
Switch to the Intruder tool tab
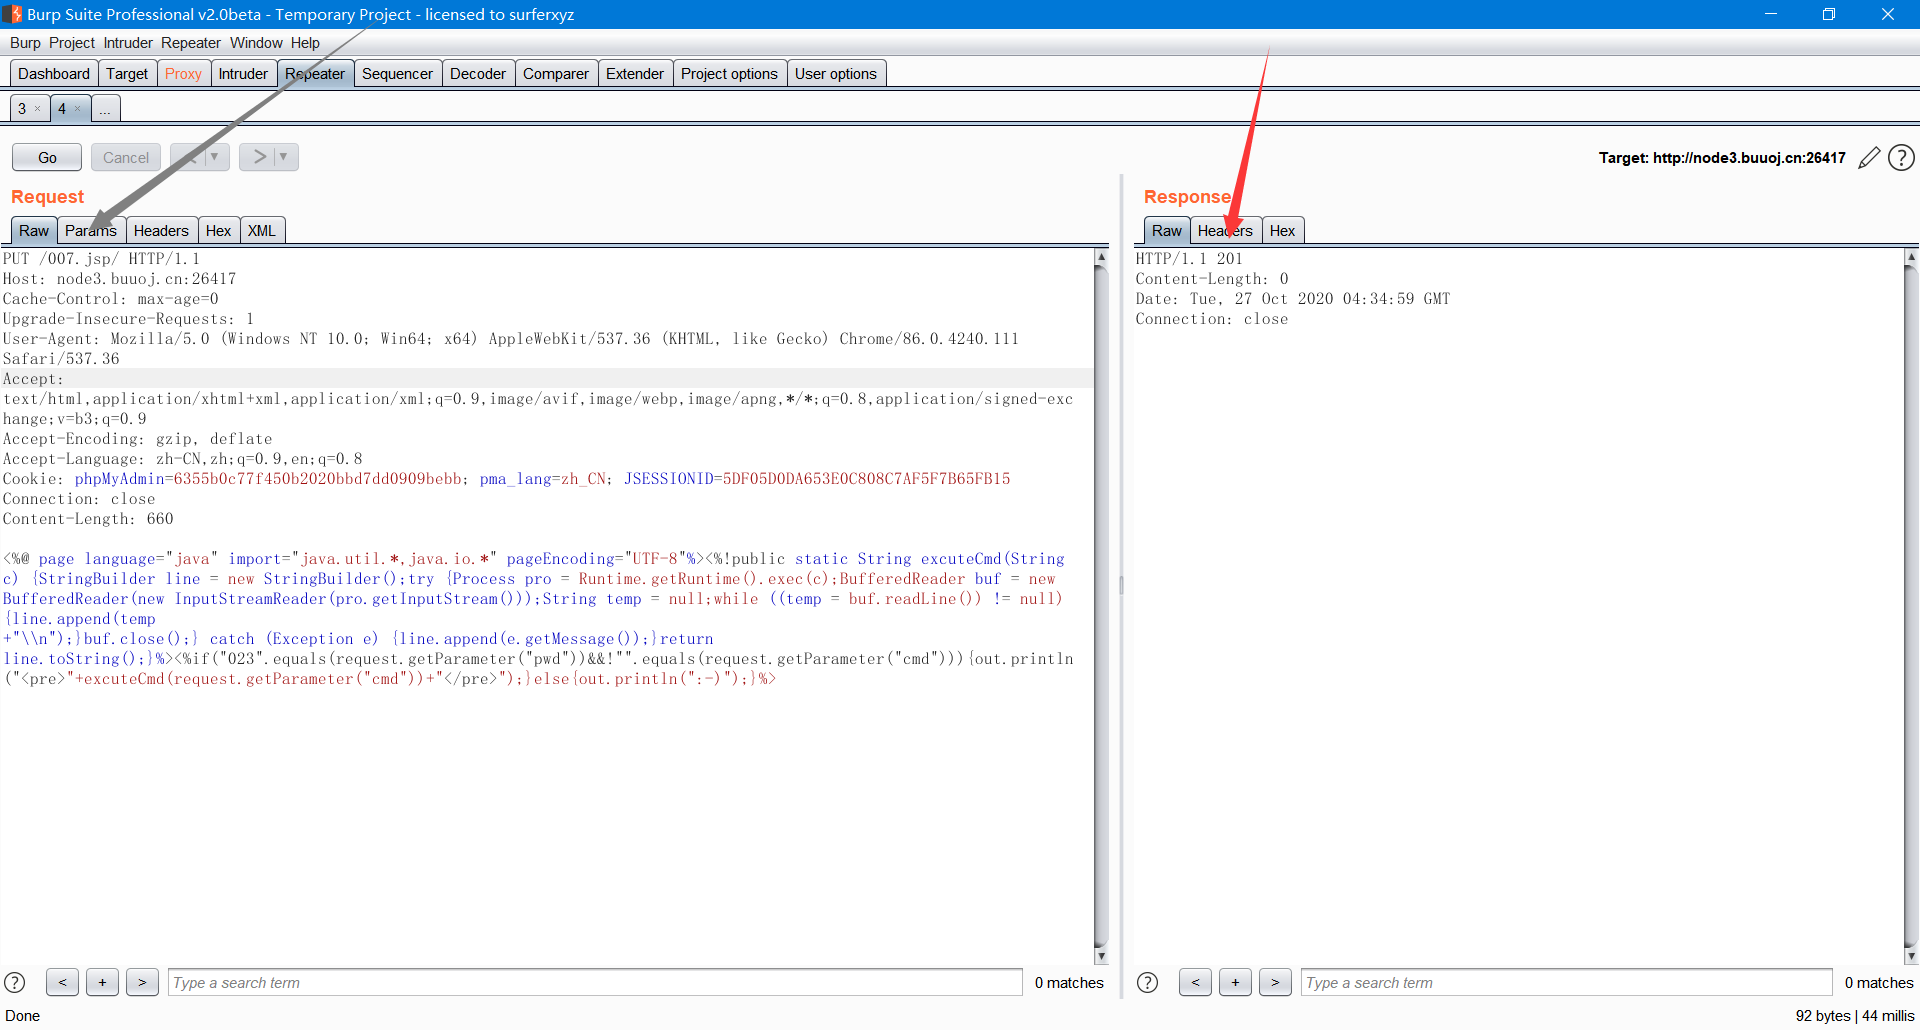(x=243, y=74)
